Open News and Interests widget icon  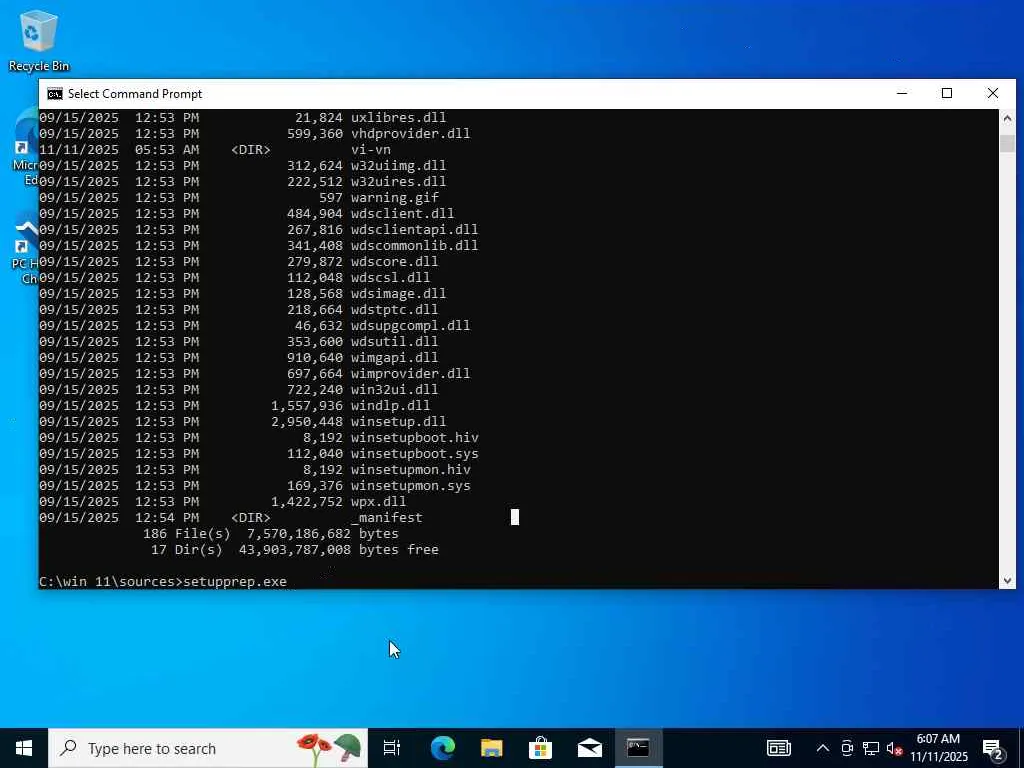click(778, 748)
